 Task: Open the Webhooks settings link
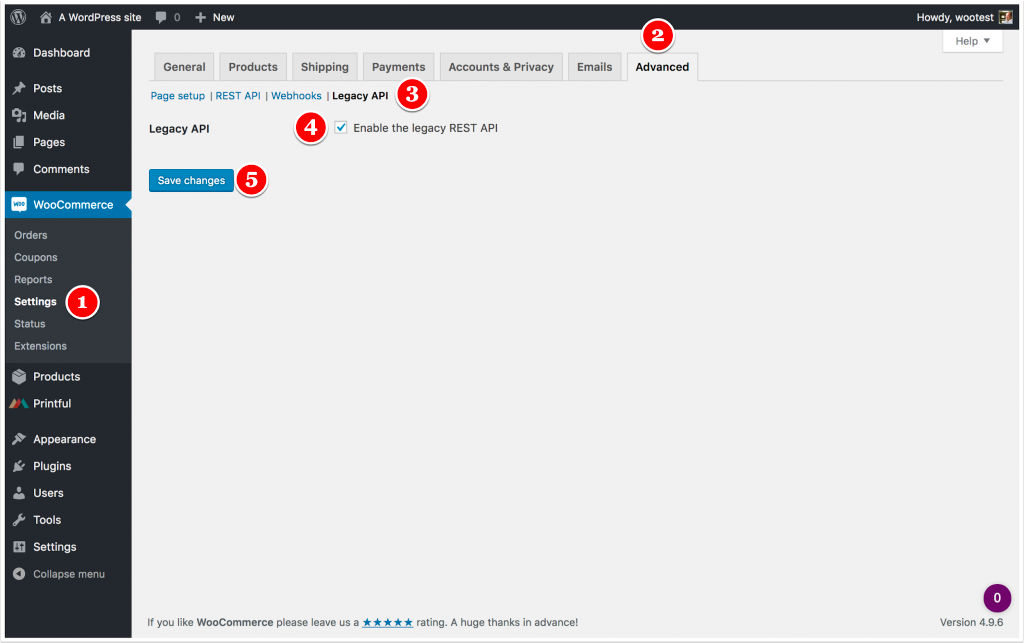tap(296, 95)
